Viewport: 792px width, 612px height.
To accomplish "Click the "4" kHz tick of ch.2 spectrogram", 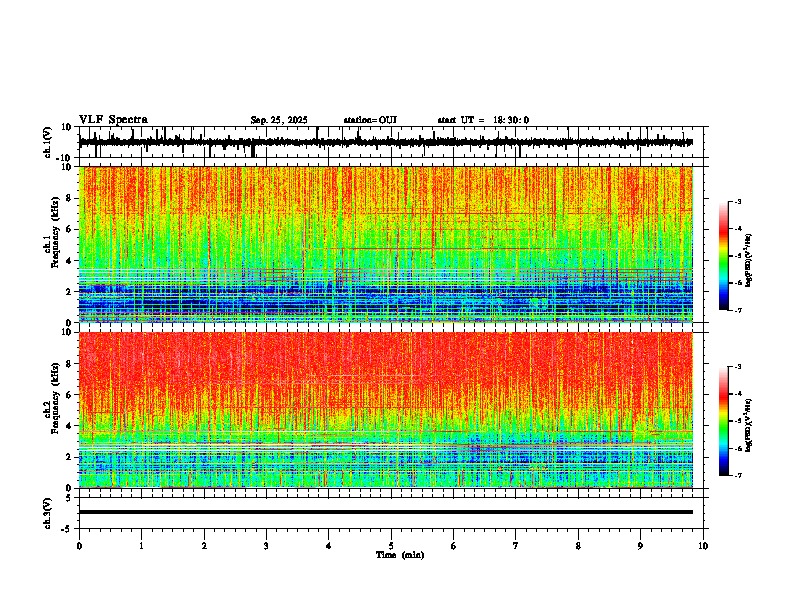I will pyautogui.click(x=70, y=426).
